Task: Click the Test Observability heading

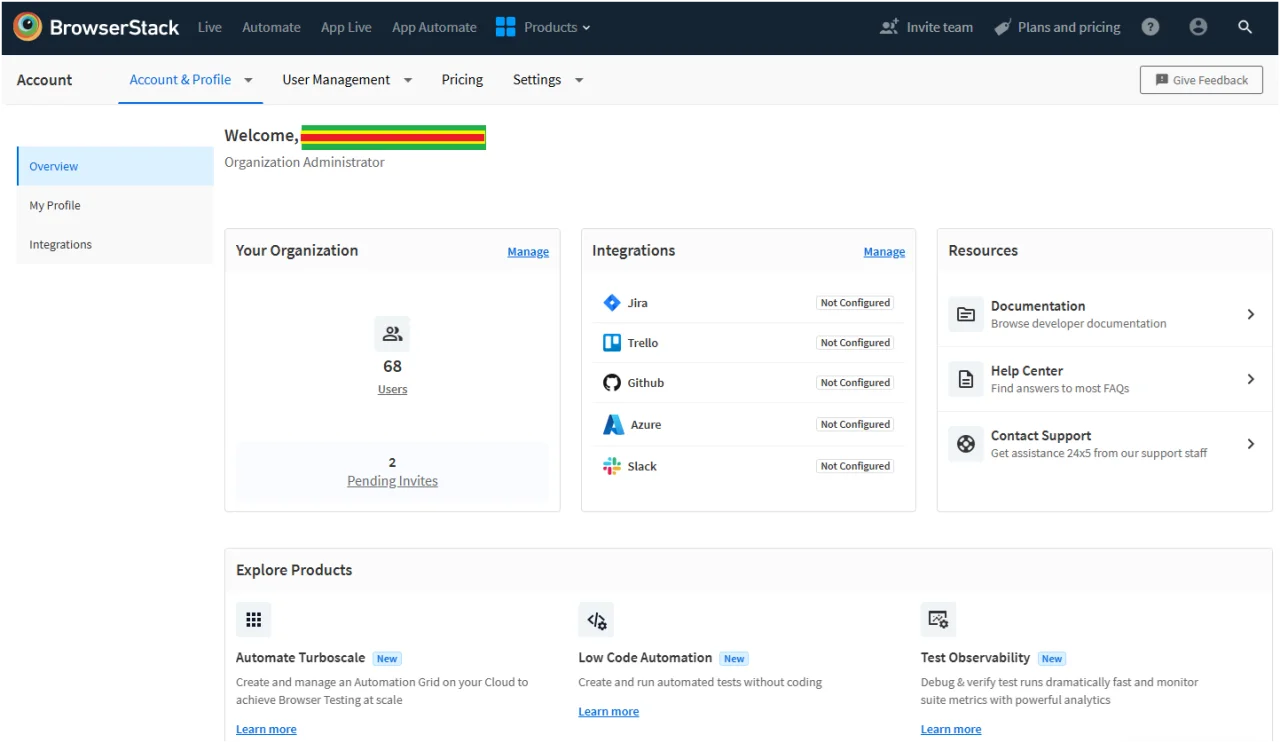Action: (975, 658)
